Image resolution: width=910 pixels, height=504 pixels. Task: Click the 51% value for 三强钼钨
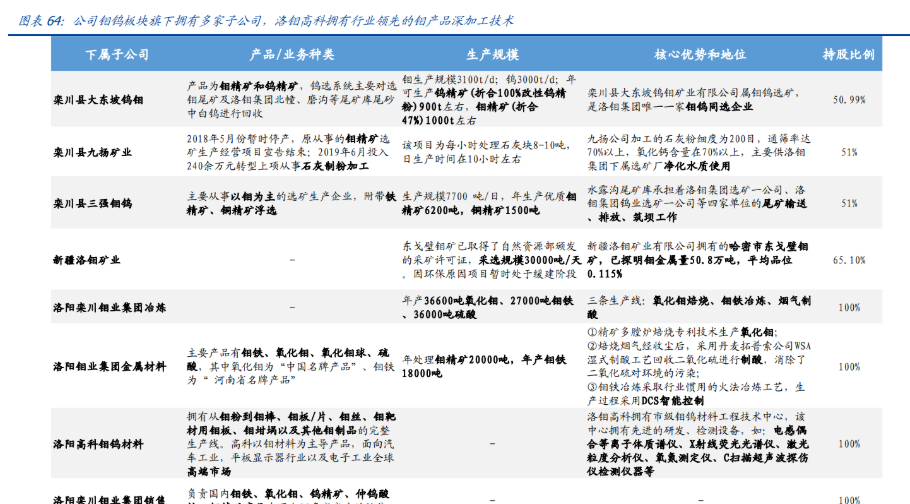(x=849, y=204)
